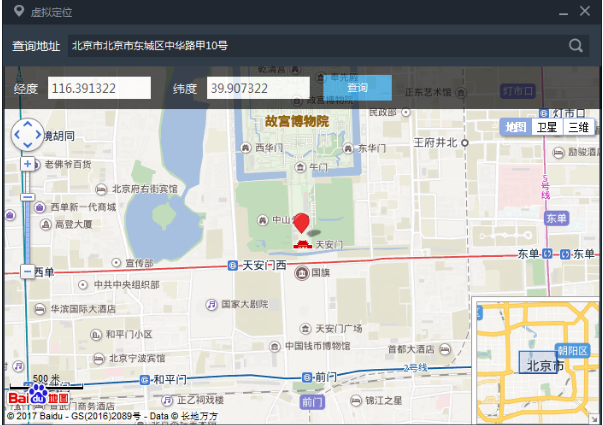Click the 北京市 overview mini-map viewport box
The image size is (603, 425).
(x=537, y=362)
